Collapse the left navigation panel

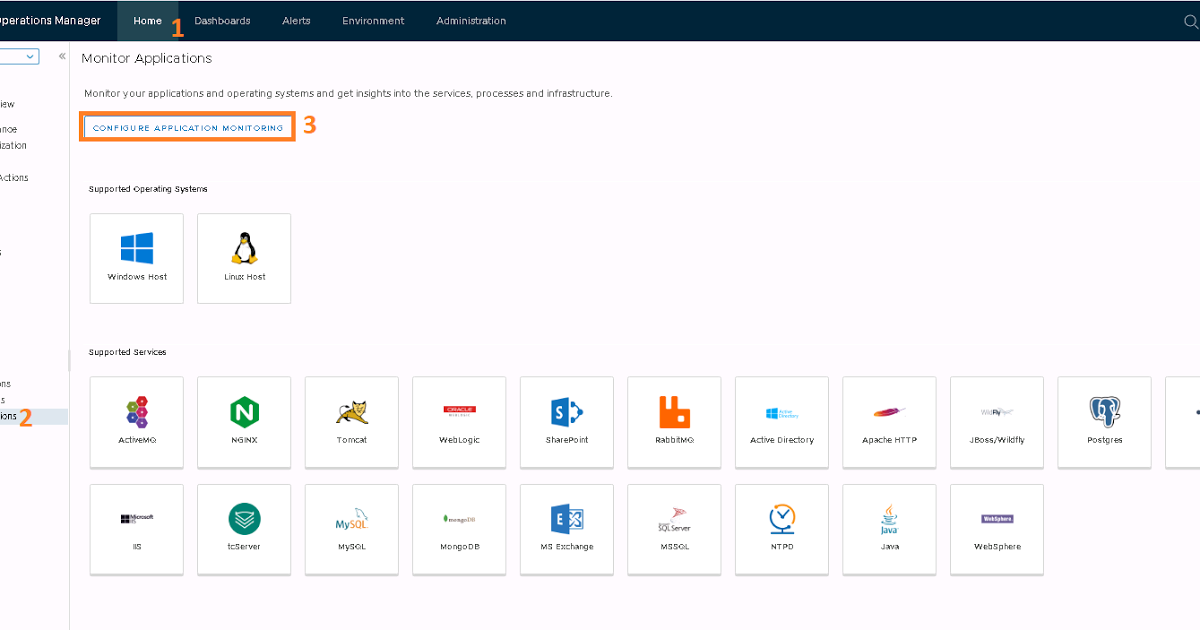pyautogui.click(x=62, y=57)
